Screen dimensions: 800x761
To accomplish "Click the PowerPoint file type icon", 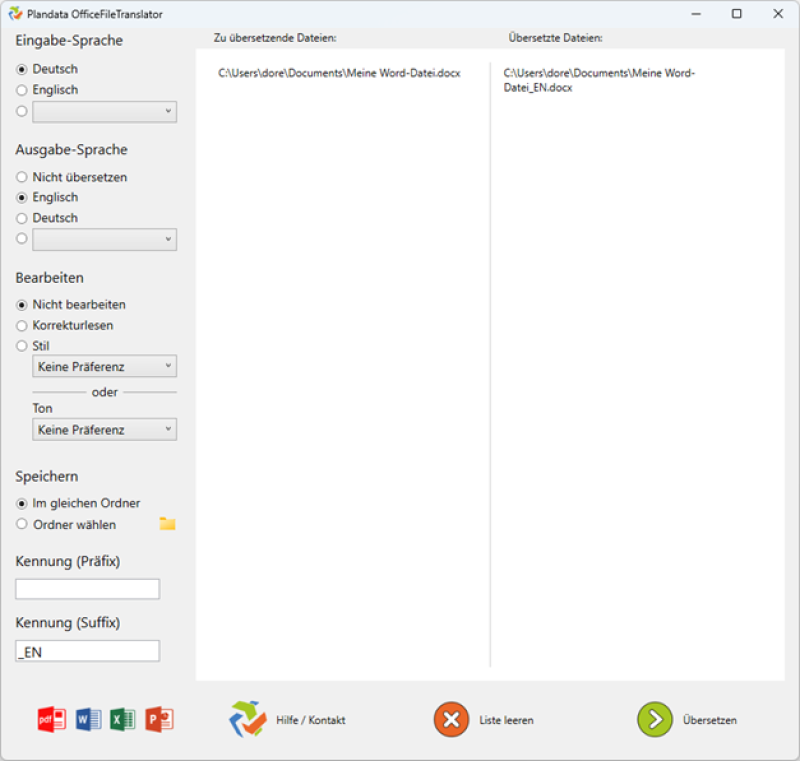I will coord(159,719).
